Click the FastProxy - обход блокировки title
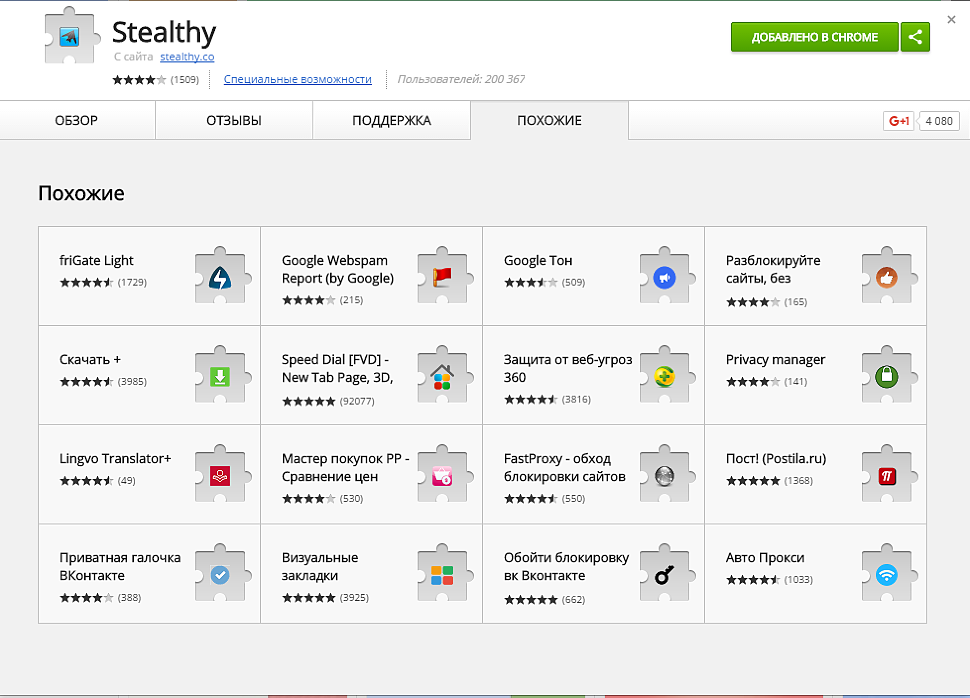 [565, 467]
